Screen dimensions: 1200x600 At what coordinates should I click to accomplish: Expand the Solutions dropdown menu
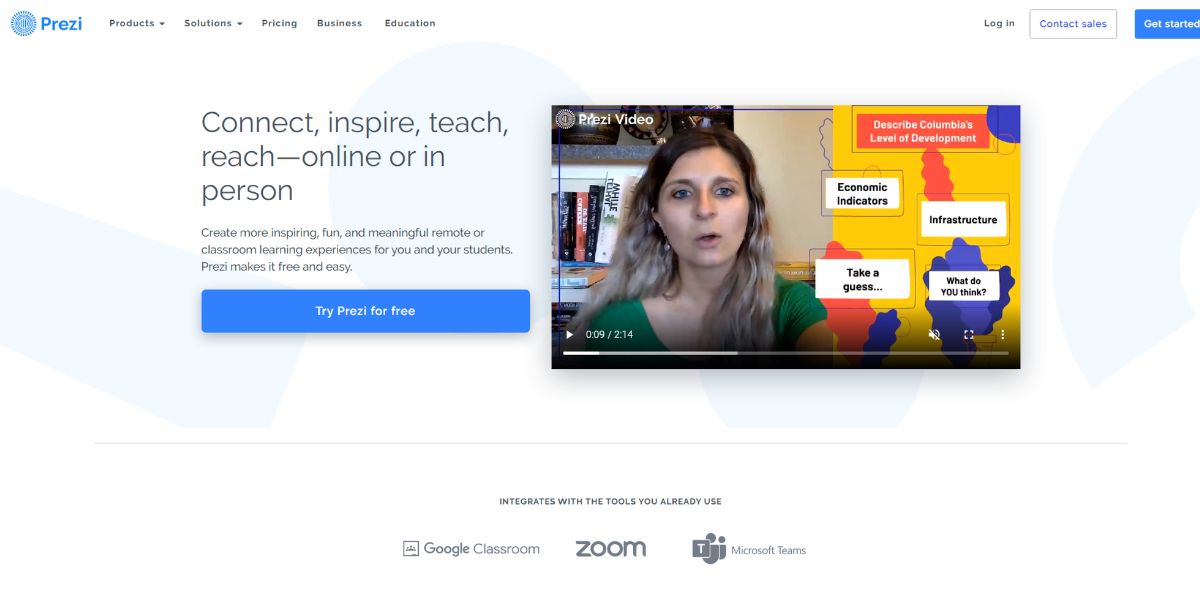click(x=213, y=23)
